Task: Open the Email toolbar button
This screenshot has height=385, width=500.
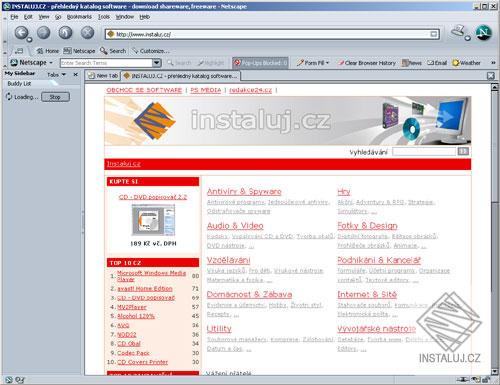Action: coord(437,63)
